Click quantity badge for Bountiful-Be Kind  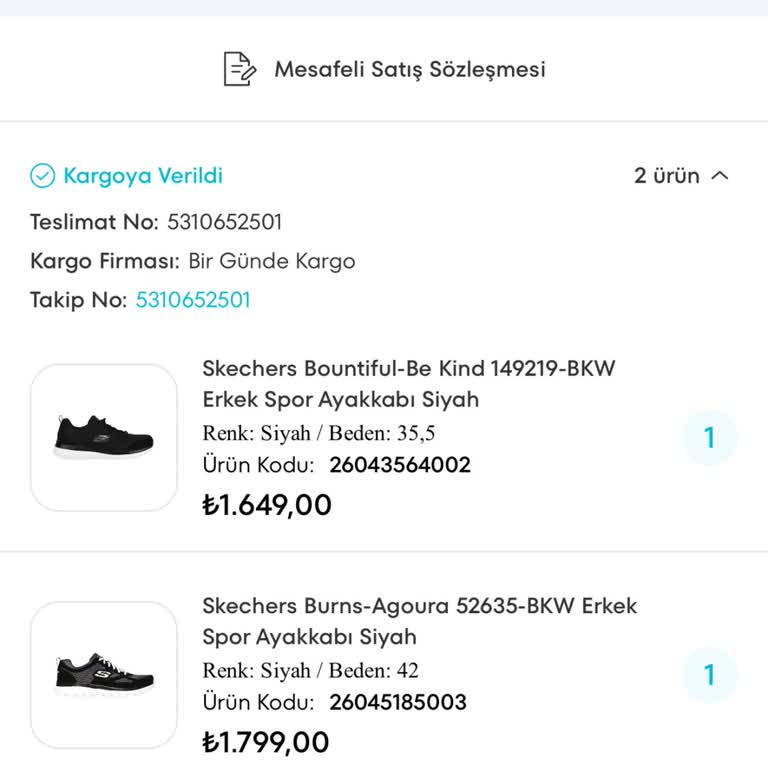(x=710, y=438)
